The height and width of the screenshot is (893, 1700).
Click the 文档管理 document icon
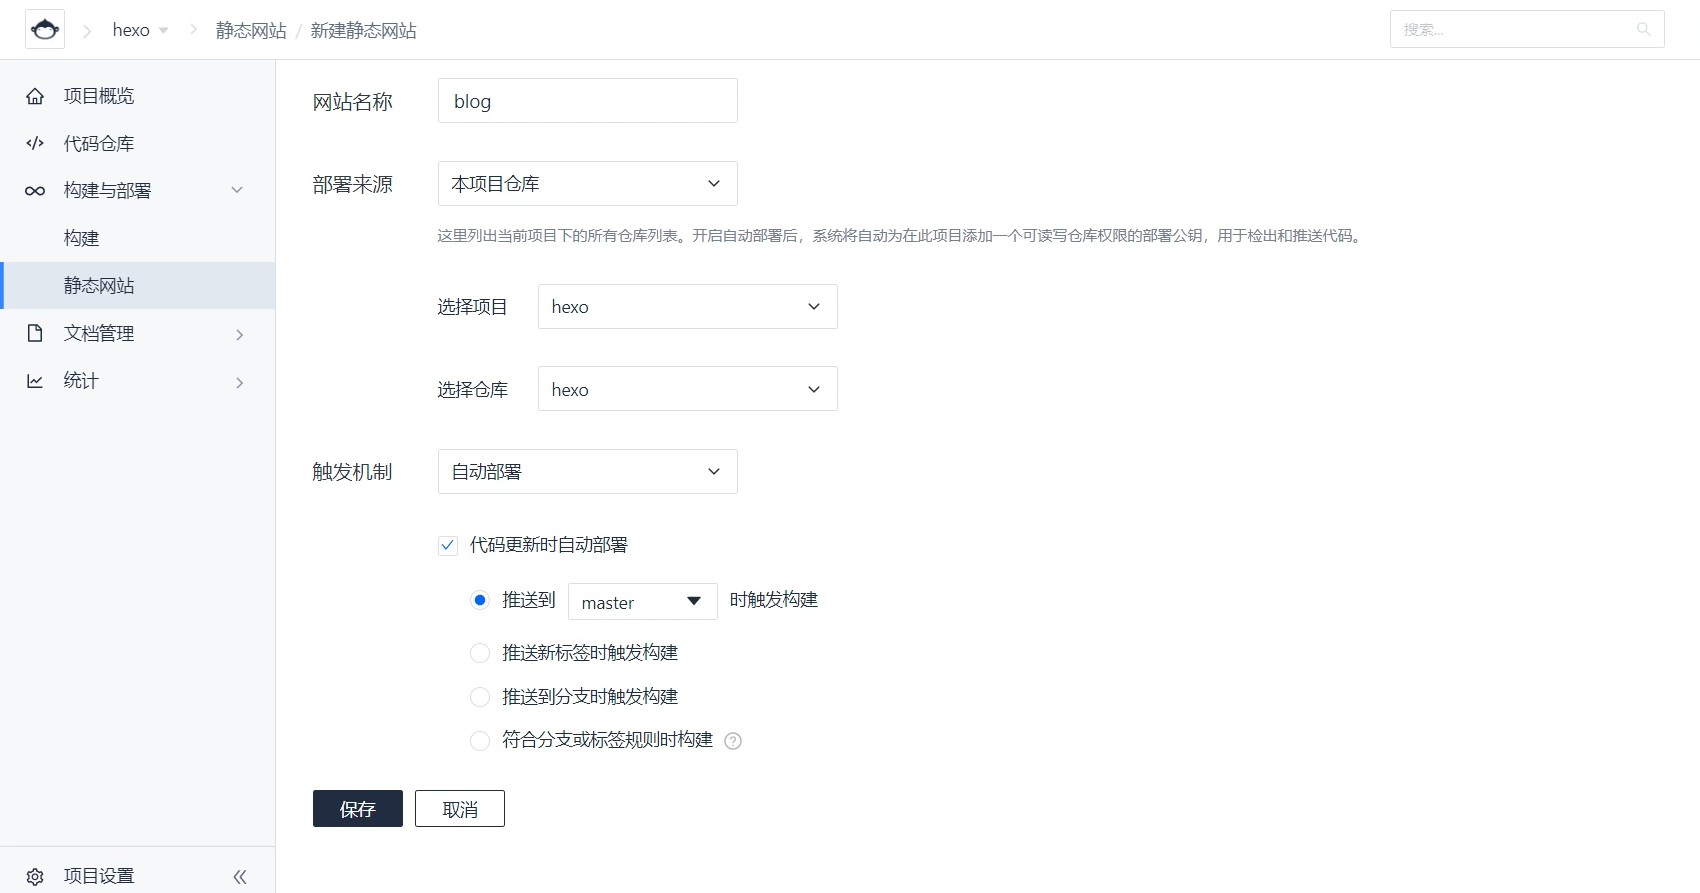pyautogui.click(x=35, y=333)
